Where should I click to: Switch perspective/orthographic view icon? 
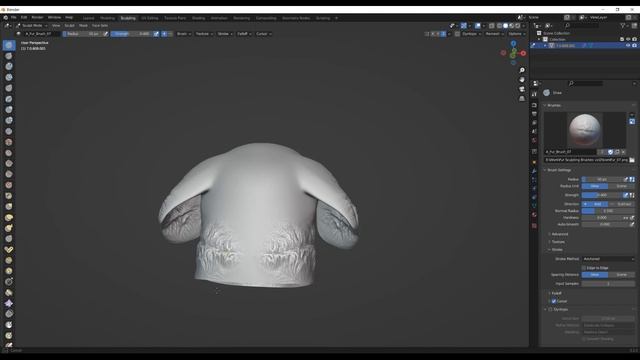(522, 98)
